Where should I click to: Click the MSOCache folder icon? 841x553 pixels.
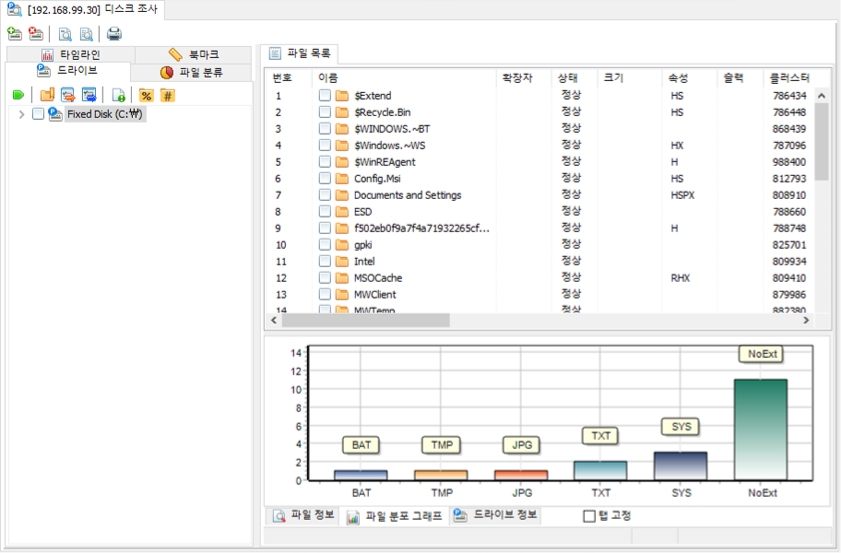(342, 278)
